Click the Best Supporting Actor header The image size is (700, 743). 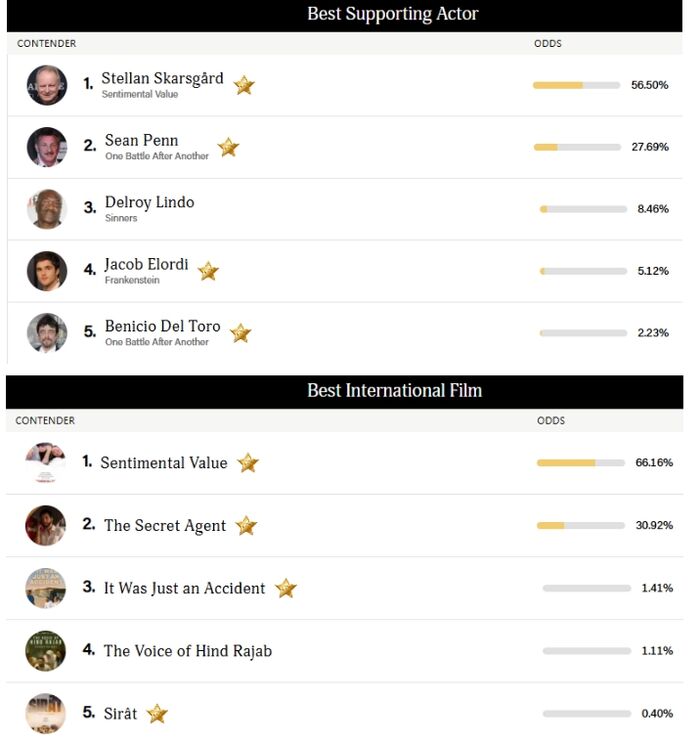(x=392, y=14)
